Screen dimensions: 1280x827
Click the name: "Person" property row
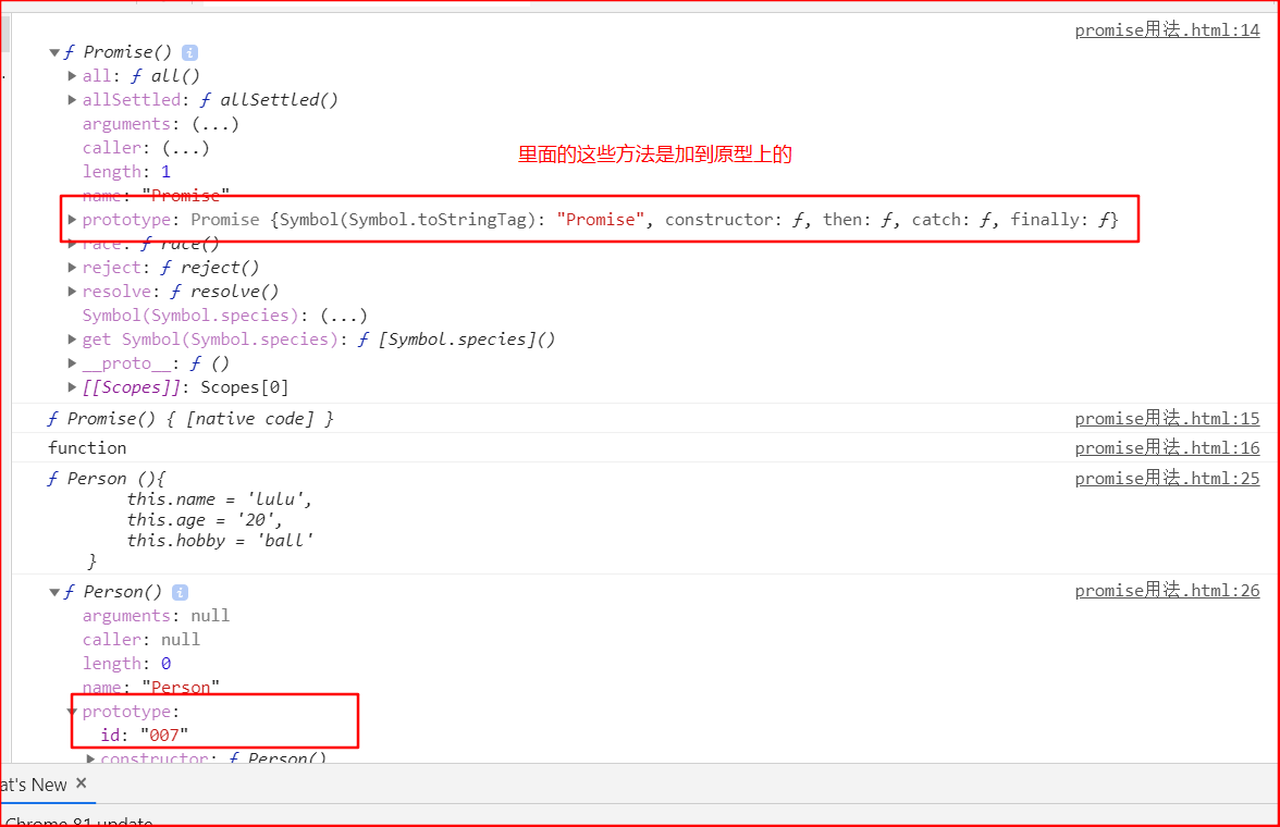point(151,688)
